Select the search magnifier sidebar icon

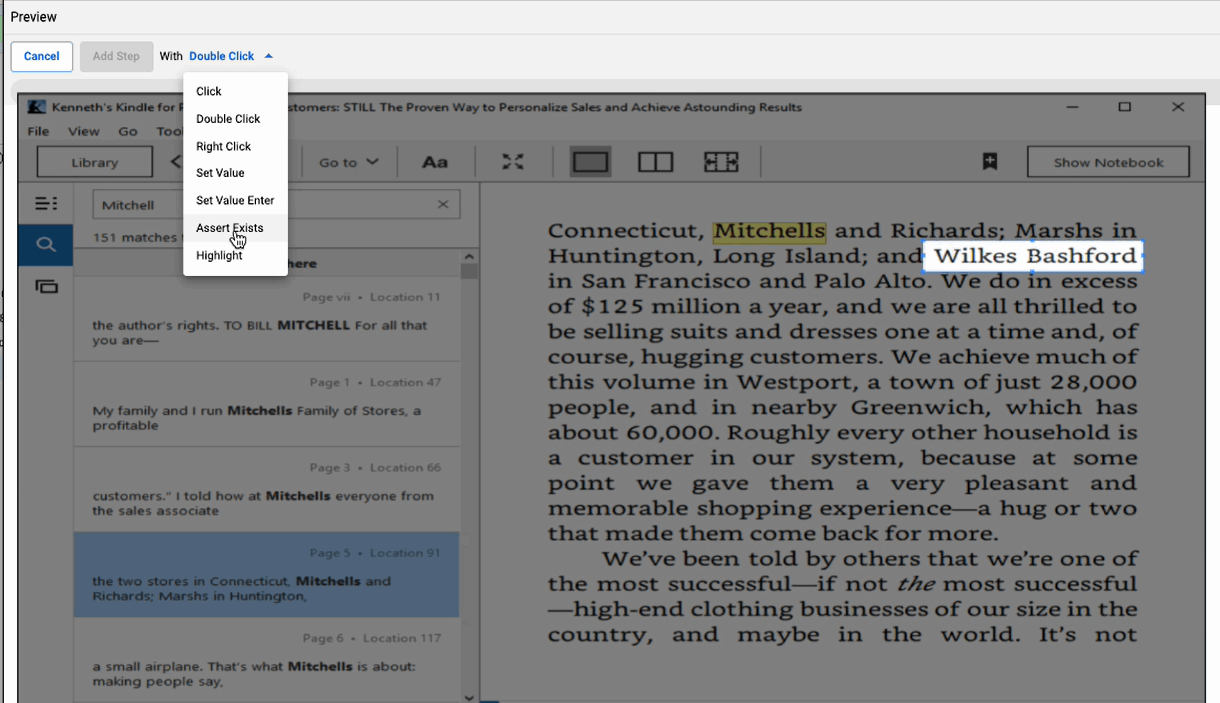pos(46,245)
